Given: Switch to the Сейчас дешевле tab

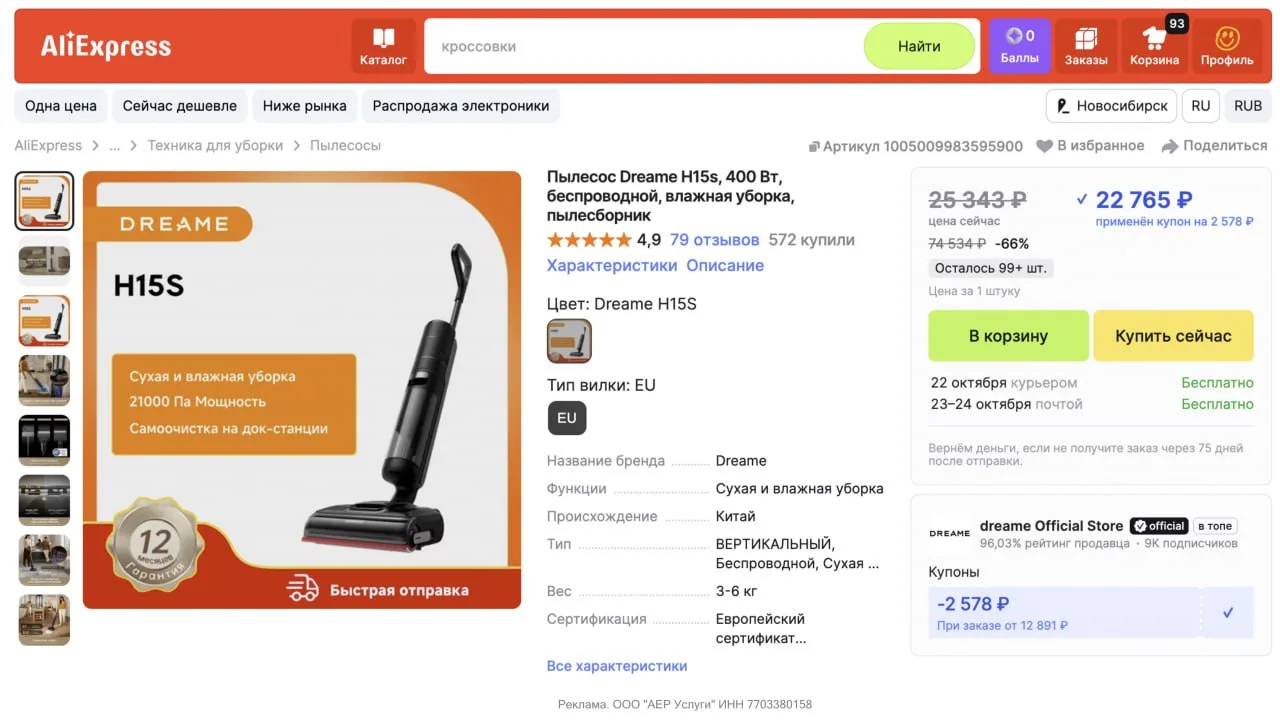Looking at the screenshot, I should click(x=180, y=106).
